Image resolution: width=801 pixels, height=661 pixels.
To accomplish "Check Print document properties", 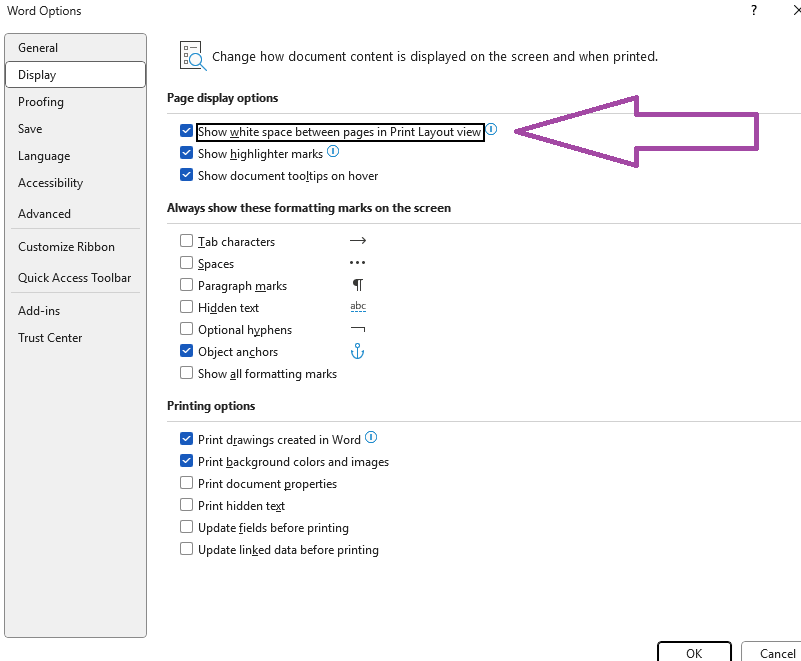I will coord(185,482).
